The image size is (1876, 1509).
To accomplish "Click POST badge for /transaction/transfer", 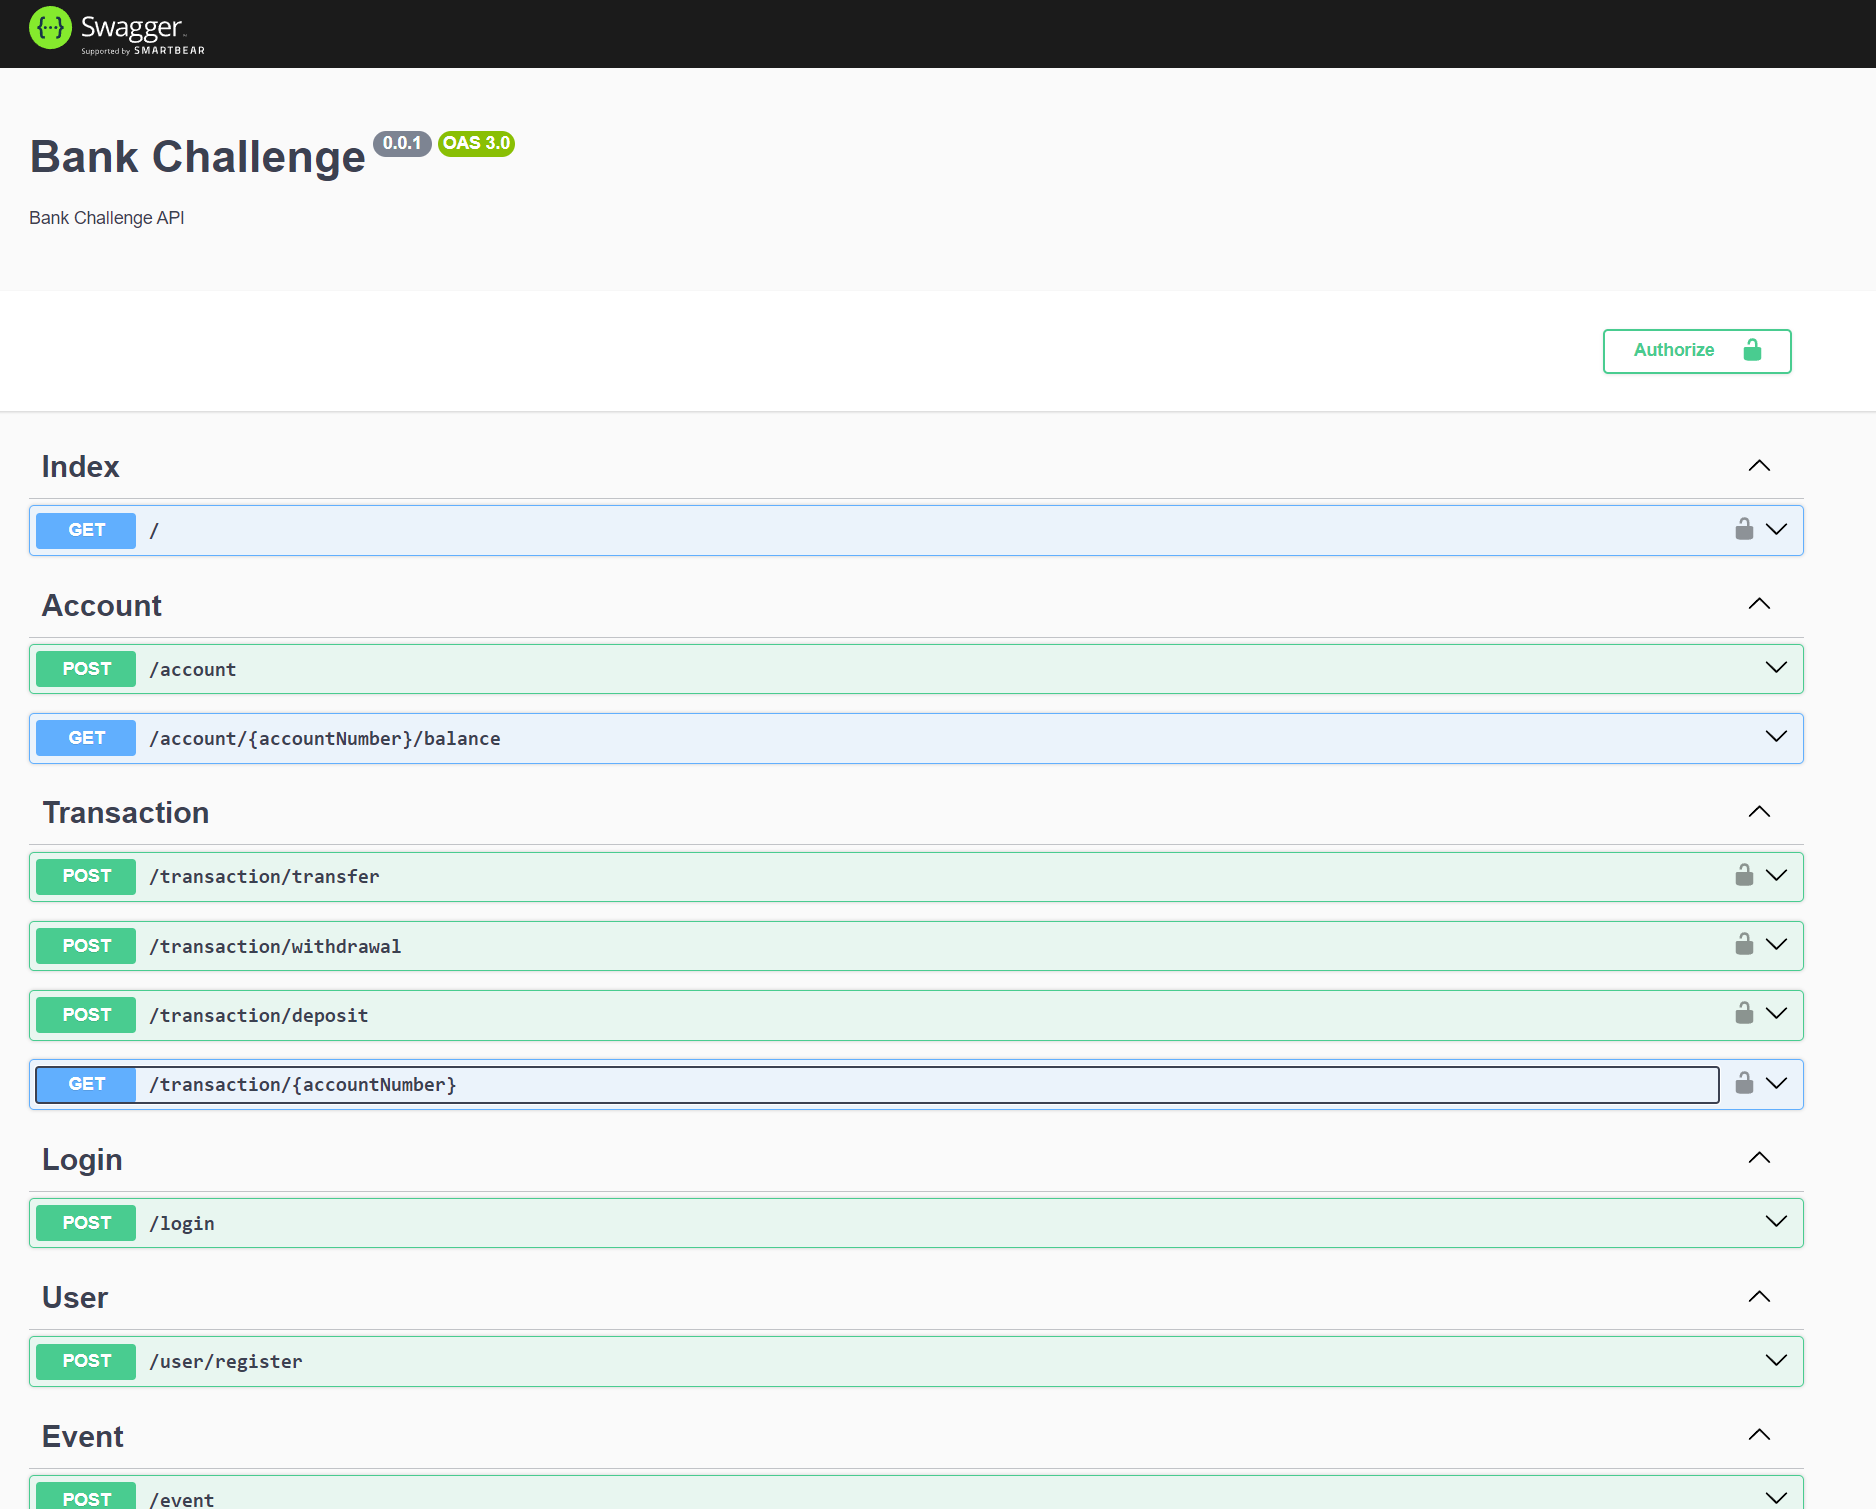I will pos(86,876).
